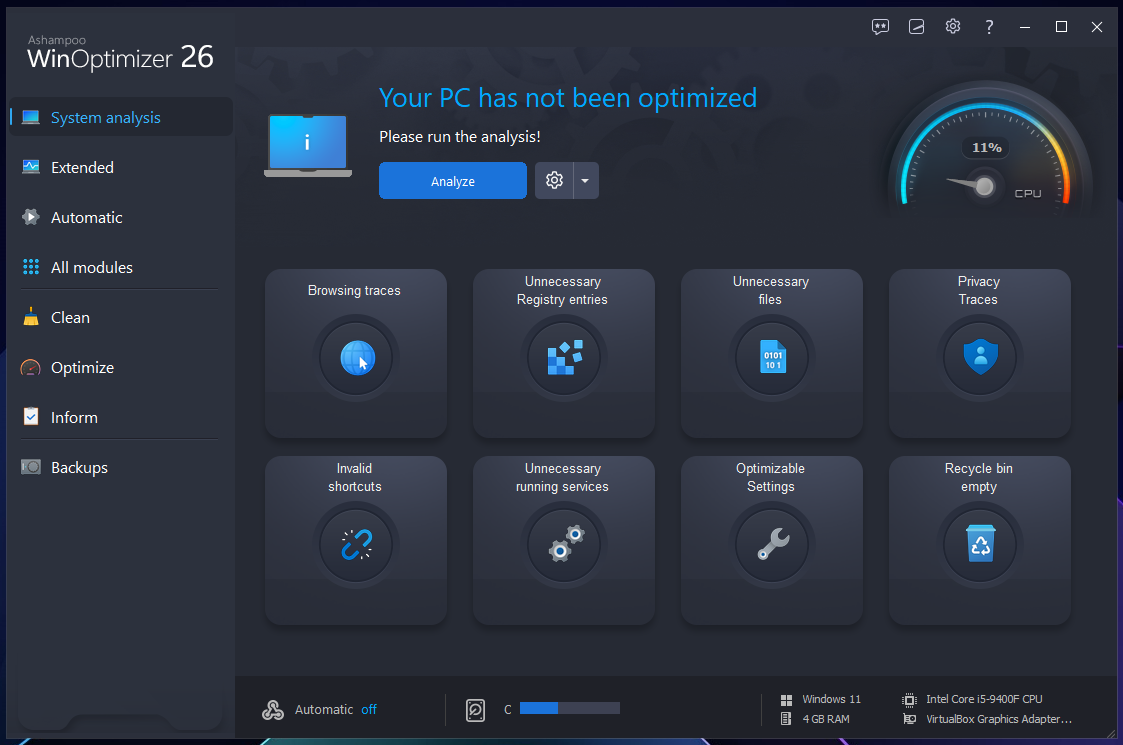Open All modules in the sidebar
1123x745 pixels.
point(91,267)
